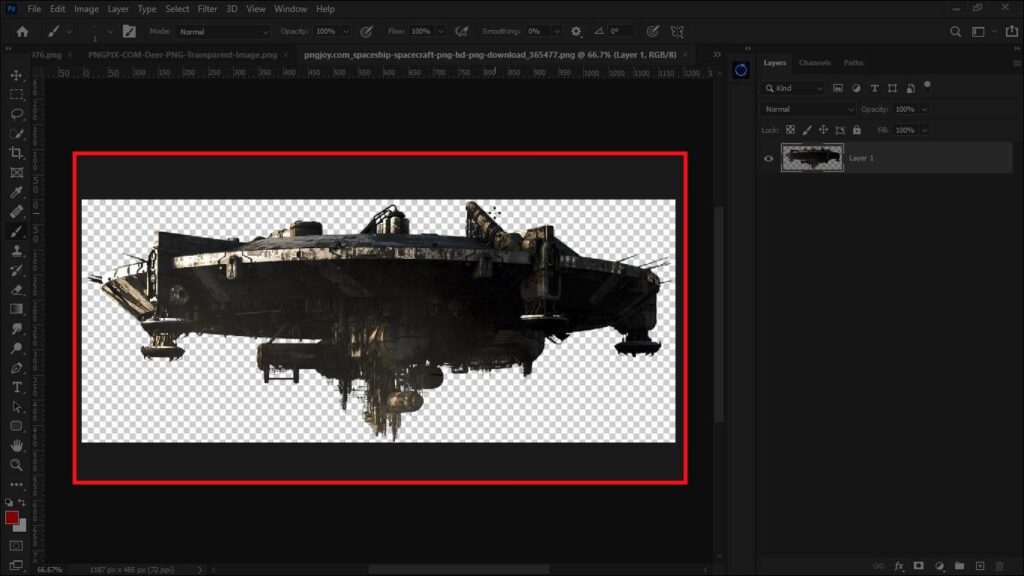Toggle lock position

(x=824, y=130)
